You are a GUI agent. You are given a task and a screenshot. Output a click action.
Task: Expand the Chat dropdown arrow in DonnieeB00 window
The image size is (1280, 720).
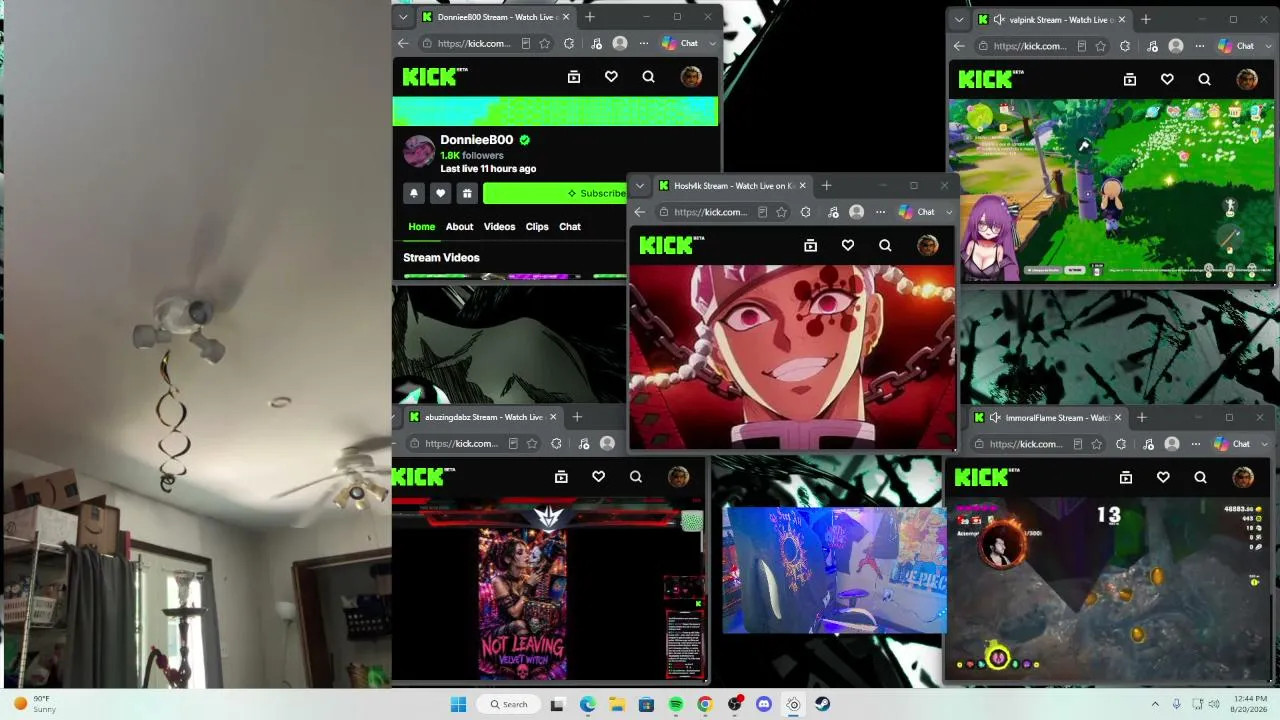[713, 44]
